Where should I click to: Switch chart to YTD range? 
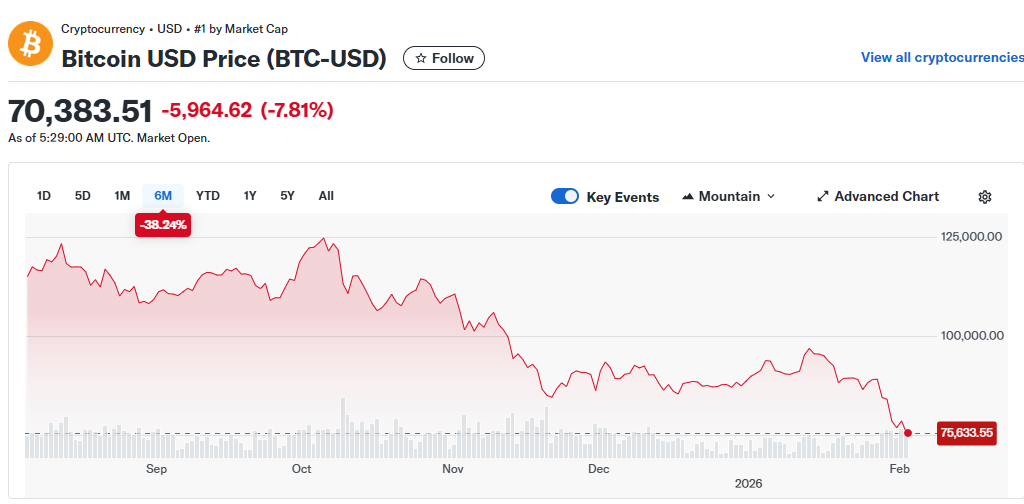[x=208, y=196]
